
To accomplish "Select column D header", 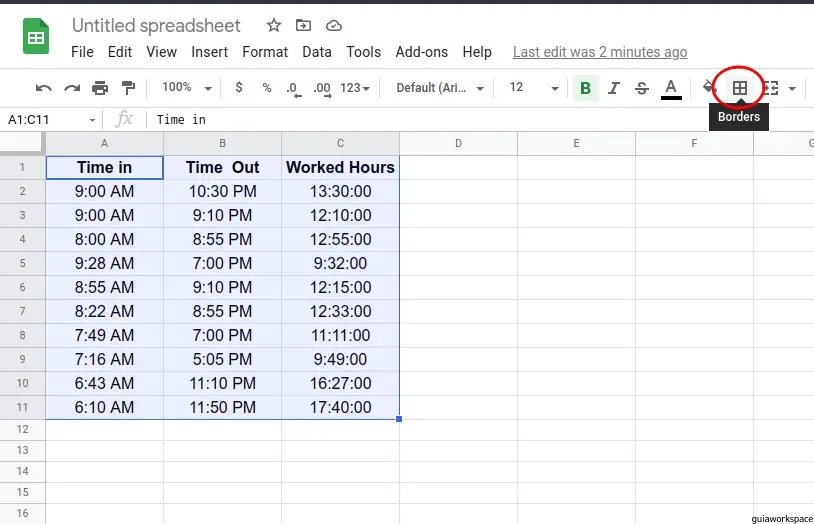I will 458,143.
